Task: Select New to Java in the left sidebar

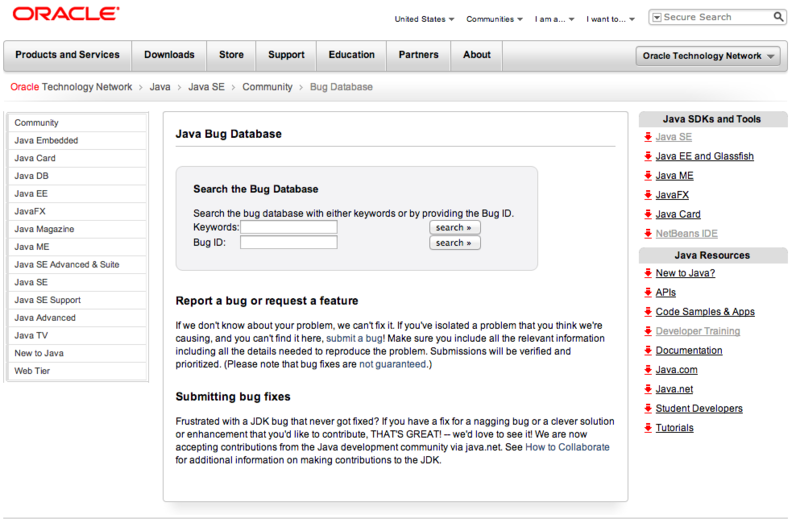Action: (78, 353)
